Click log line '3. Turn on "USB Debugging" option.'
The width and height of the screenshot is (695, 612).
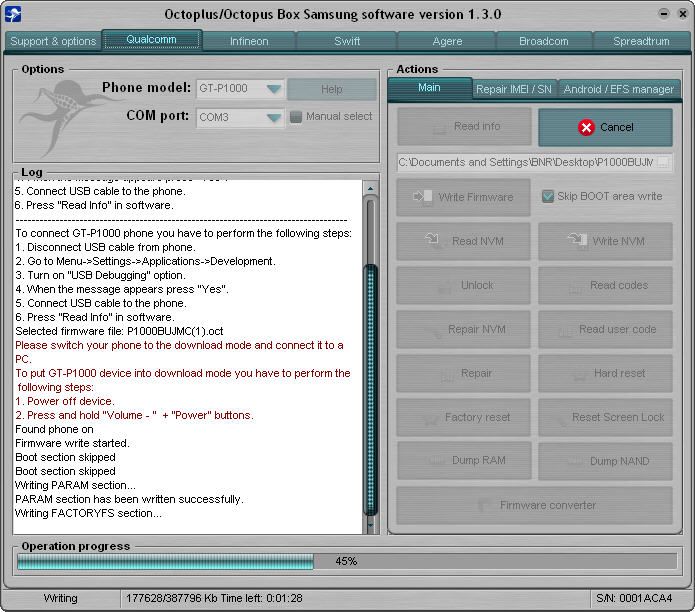coord(100,275)
